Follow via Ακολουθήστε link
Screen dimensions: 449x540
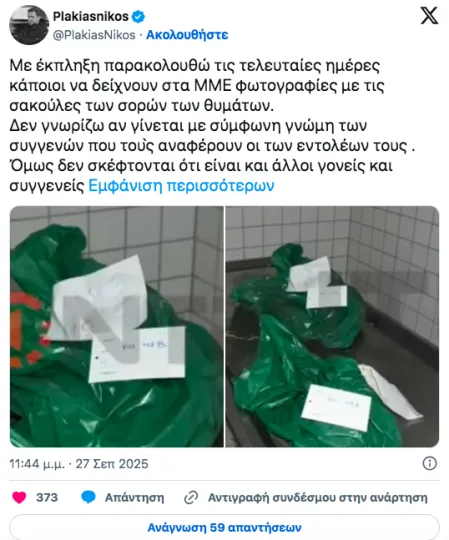pos(187,35)
